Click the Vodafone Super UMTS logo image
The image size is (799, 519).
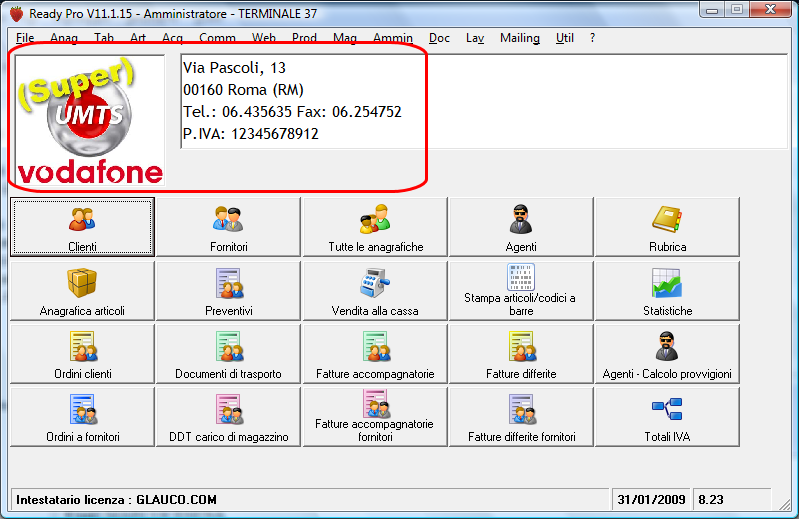[x=90, y=120]
